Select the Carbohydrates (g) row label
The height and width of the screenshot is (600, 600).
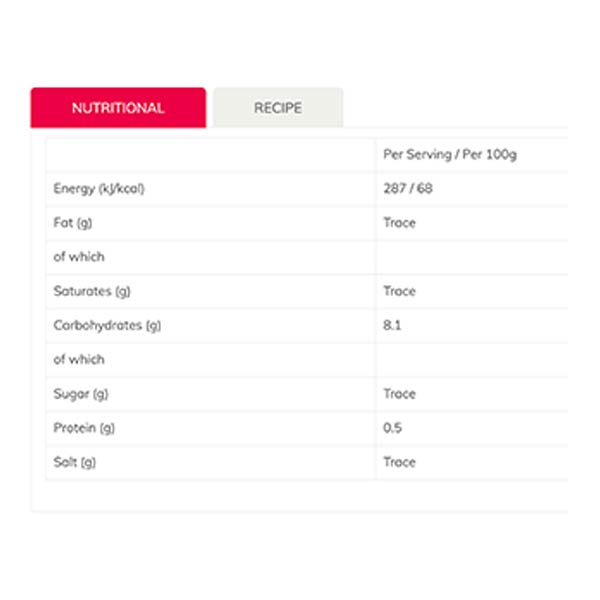pos(107,325)
